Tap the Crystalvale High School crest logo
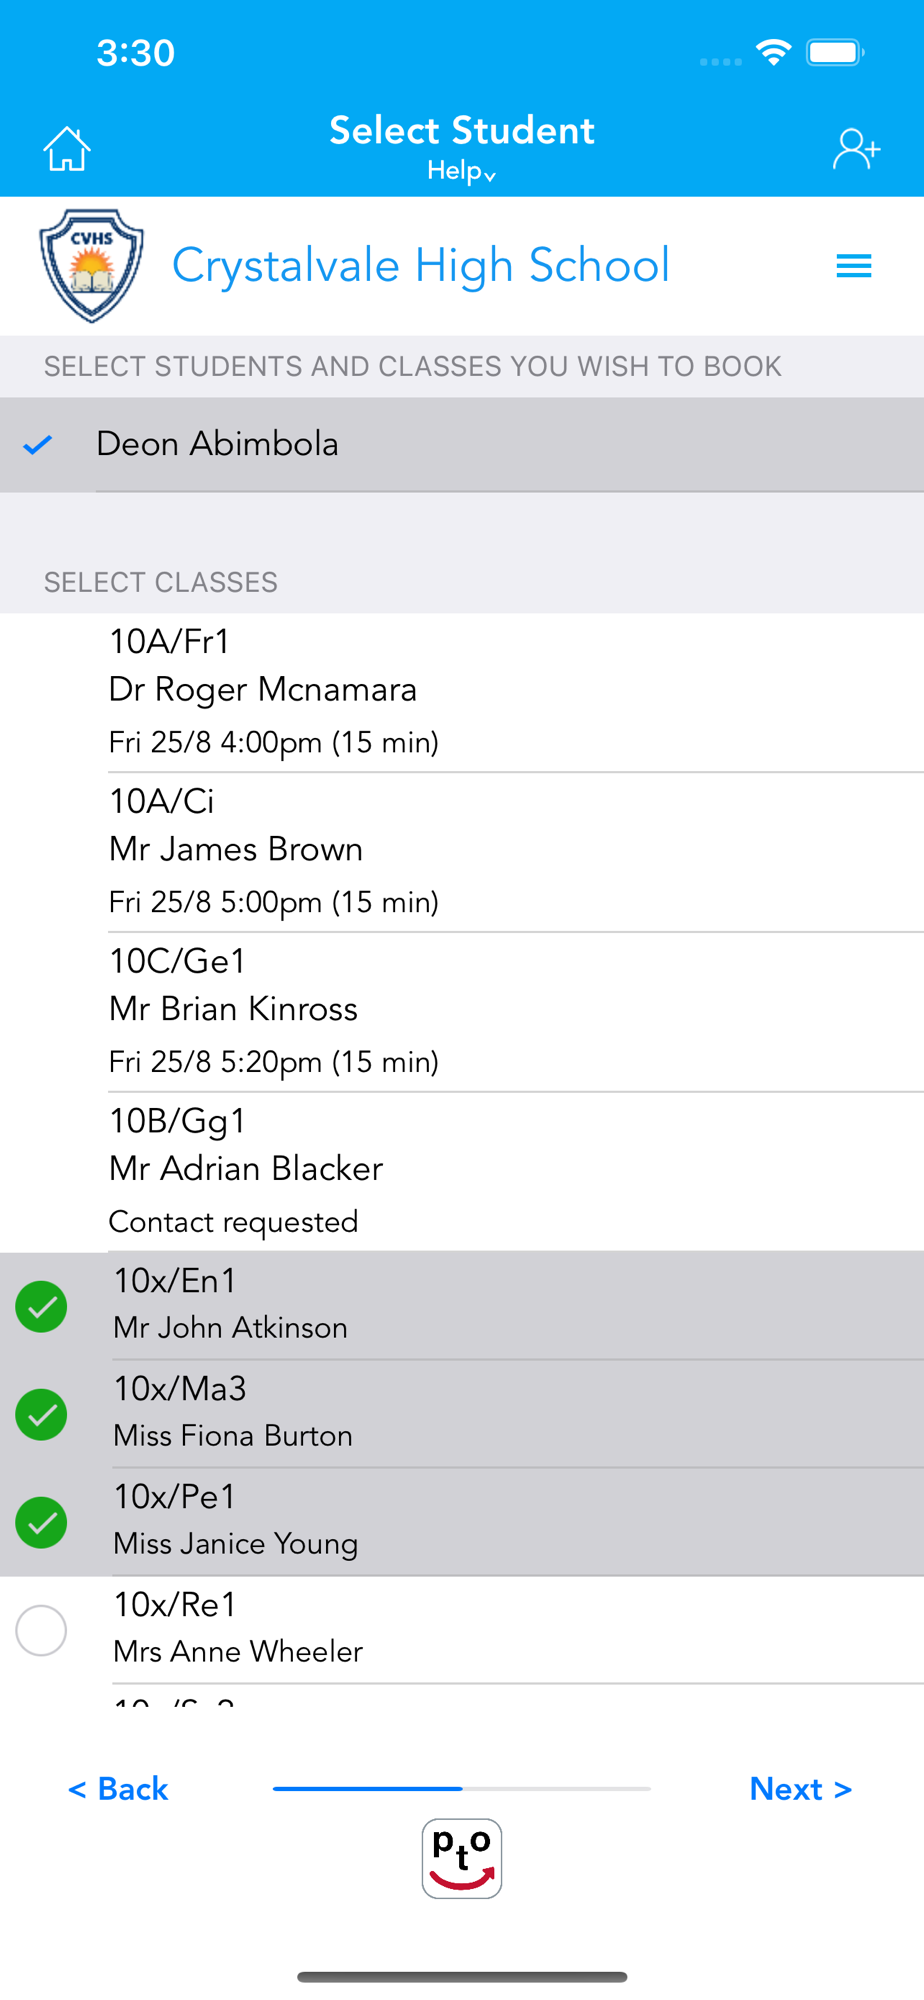This screenshot has width=924, height=2000. 92,266
